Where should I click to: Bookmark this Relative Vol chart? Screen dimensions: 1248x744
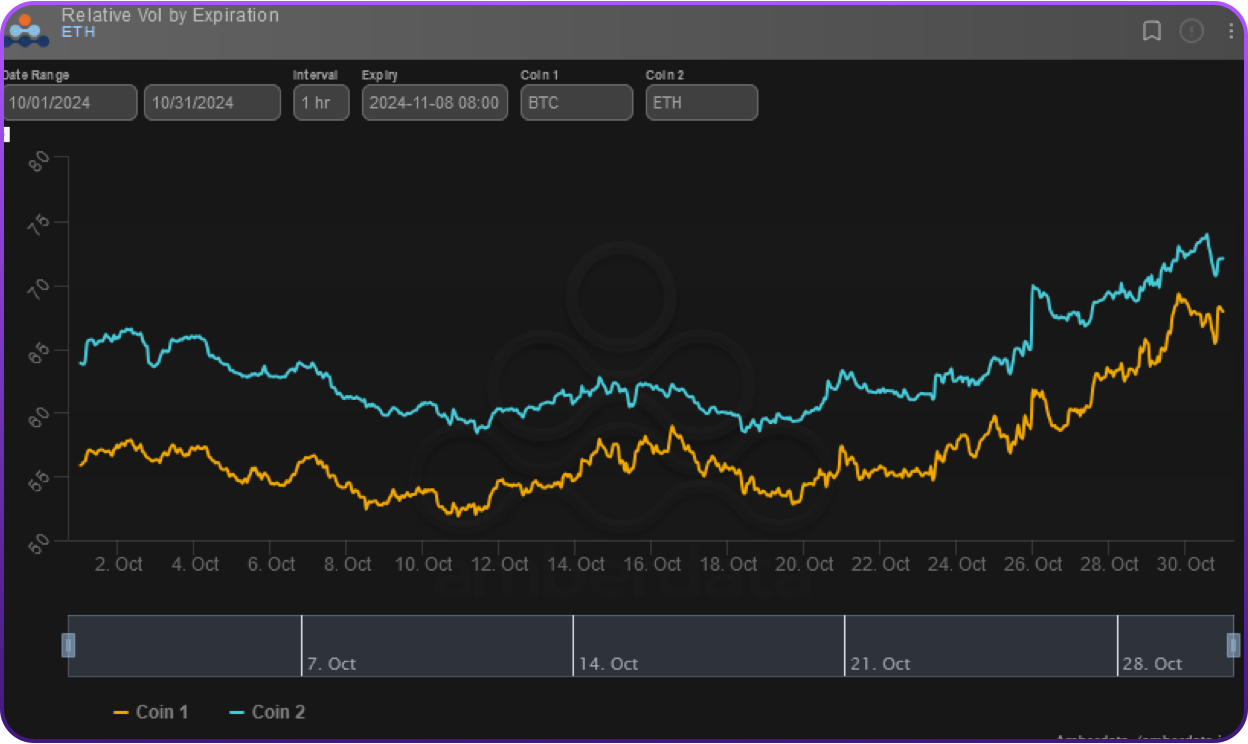(1152, 31)
